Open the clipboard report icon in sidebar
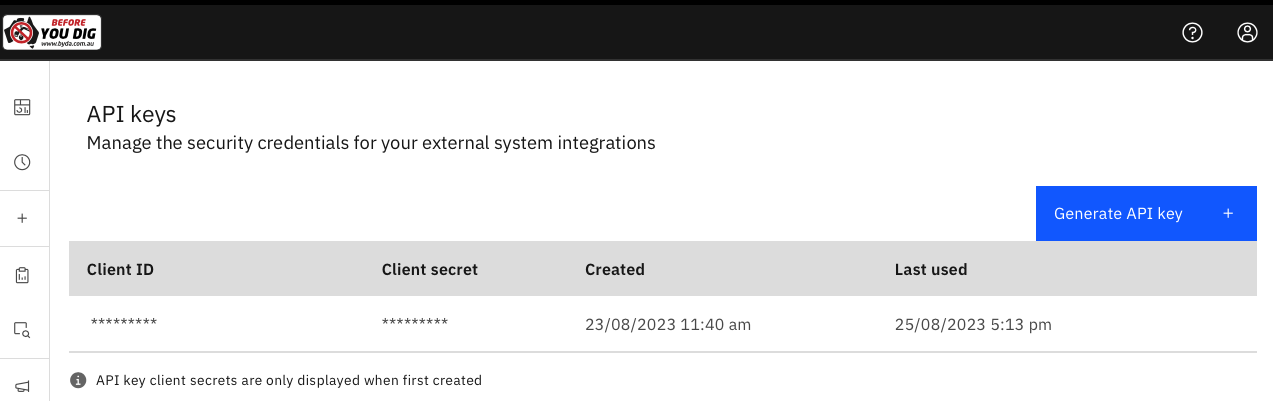 tap(22, 275)
